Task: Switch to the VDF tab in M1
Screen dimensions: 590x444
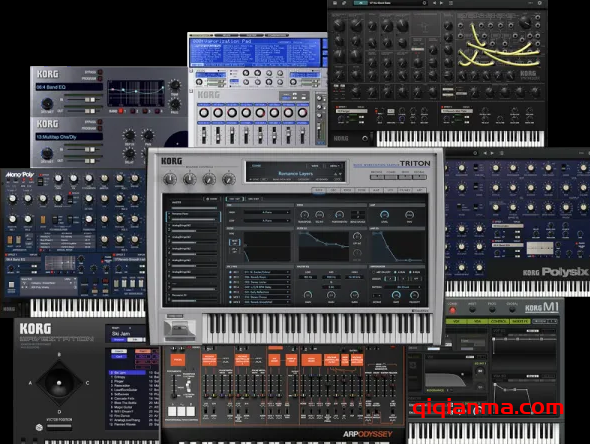Action: coord(456,321)
